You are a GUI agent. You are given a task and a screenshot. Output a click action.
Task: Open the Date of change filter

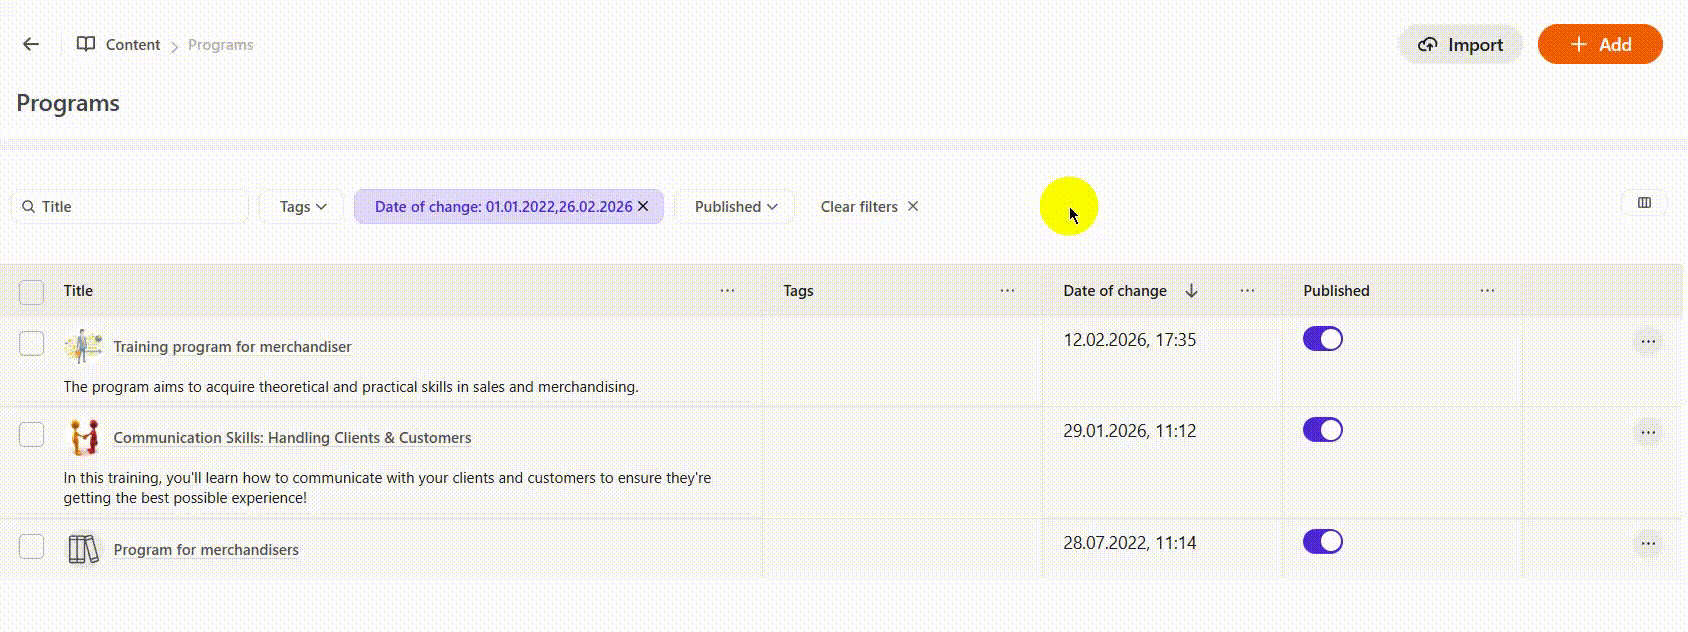(x=502, y=207)
